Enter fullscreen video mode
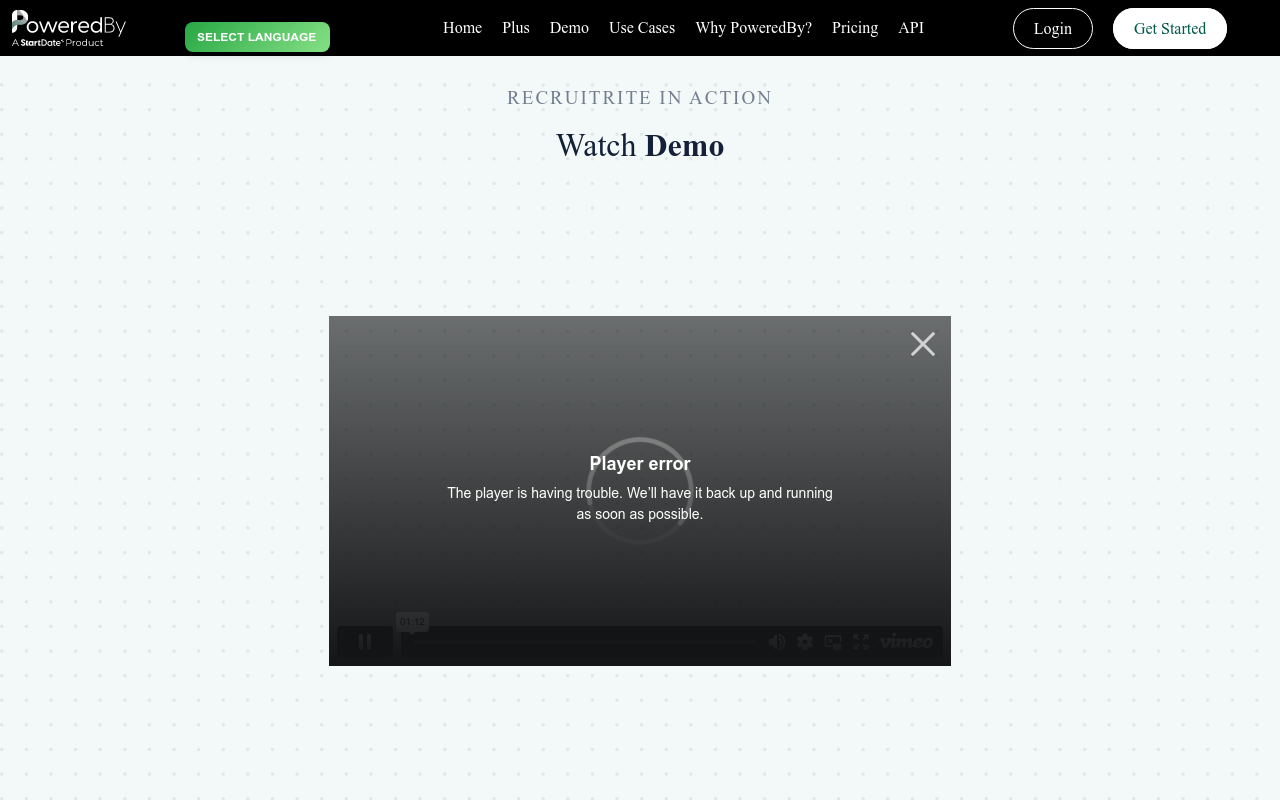Screen dimensions: 1280x800 tap(861, 642)
